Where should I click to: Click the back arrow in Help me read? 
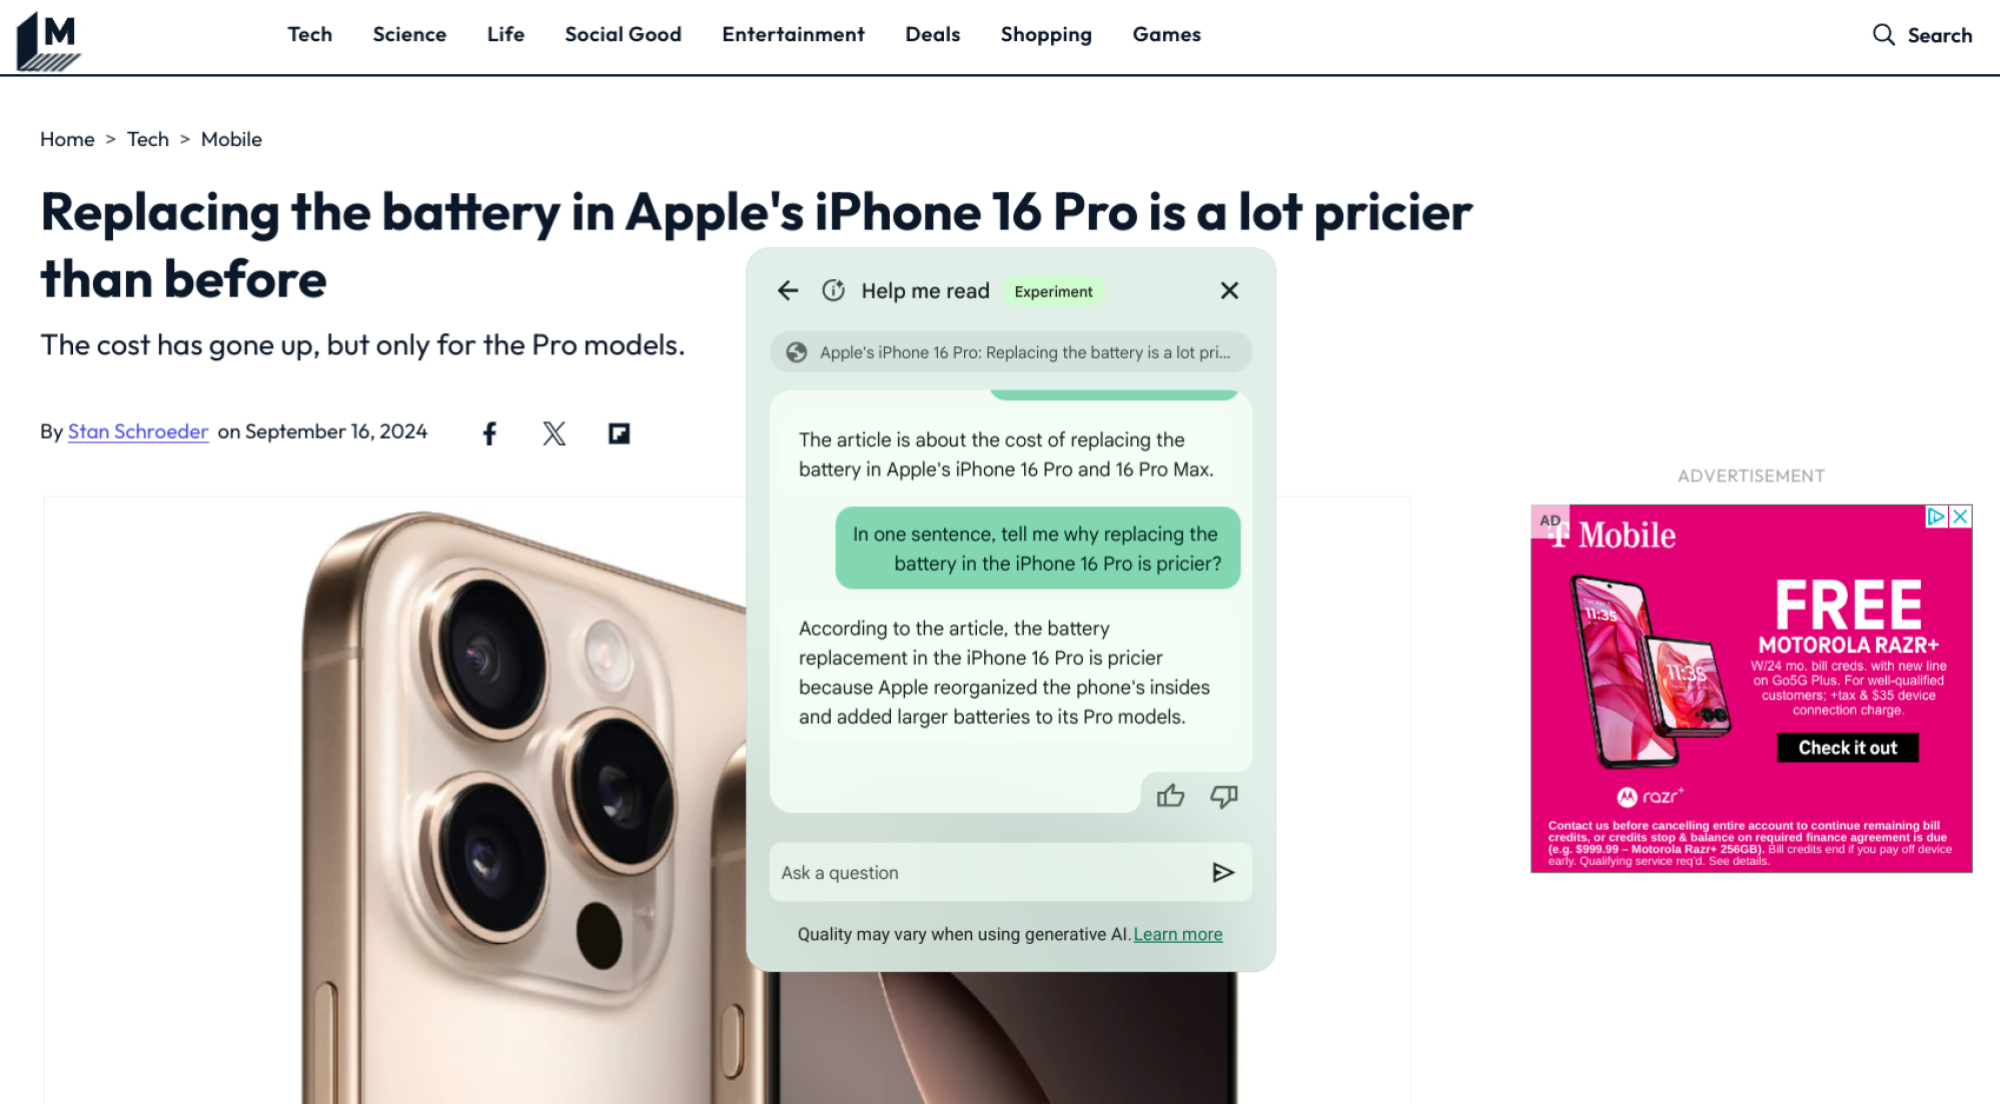click(789, 290)
